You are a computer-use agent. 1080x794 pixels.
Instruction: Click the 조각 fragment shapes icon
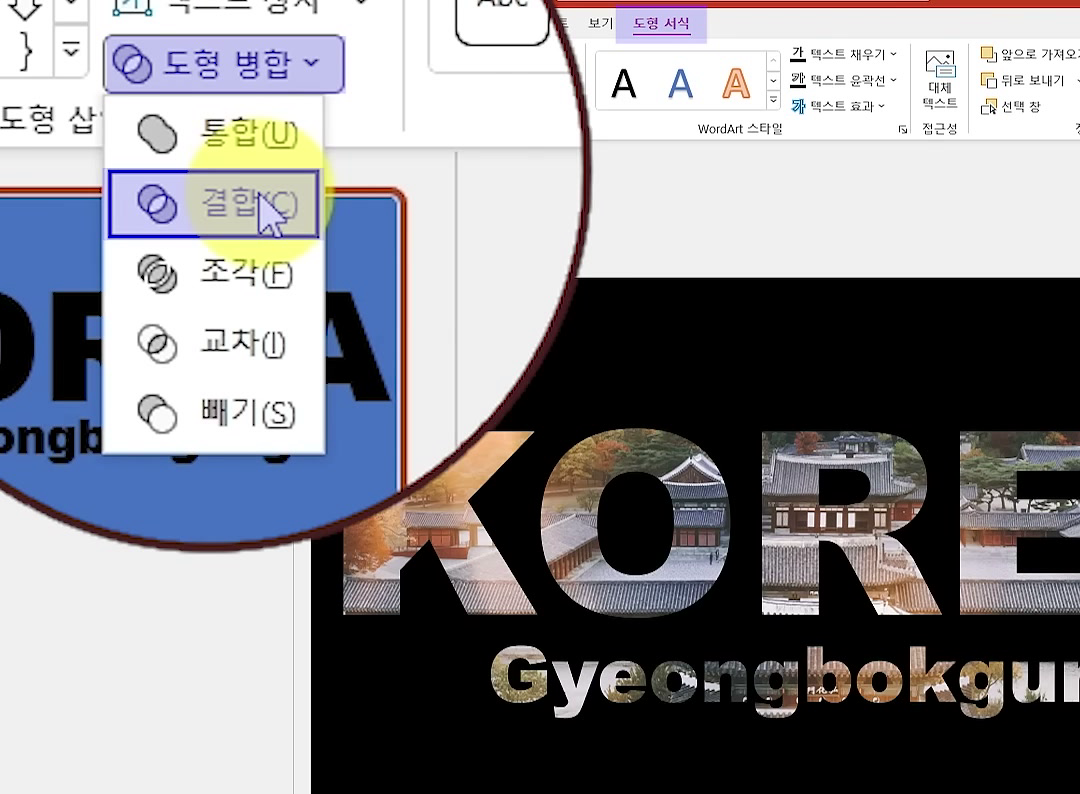pyautogui.click(x=157, y=273)
